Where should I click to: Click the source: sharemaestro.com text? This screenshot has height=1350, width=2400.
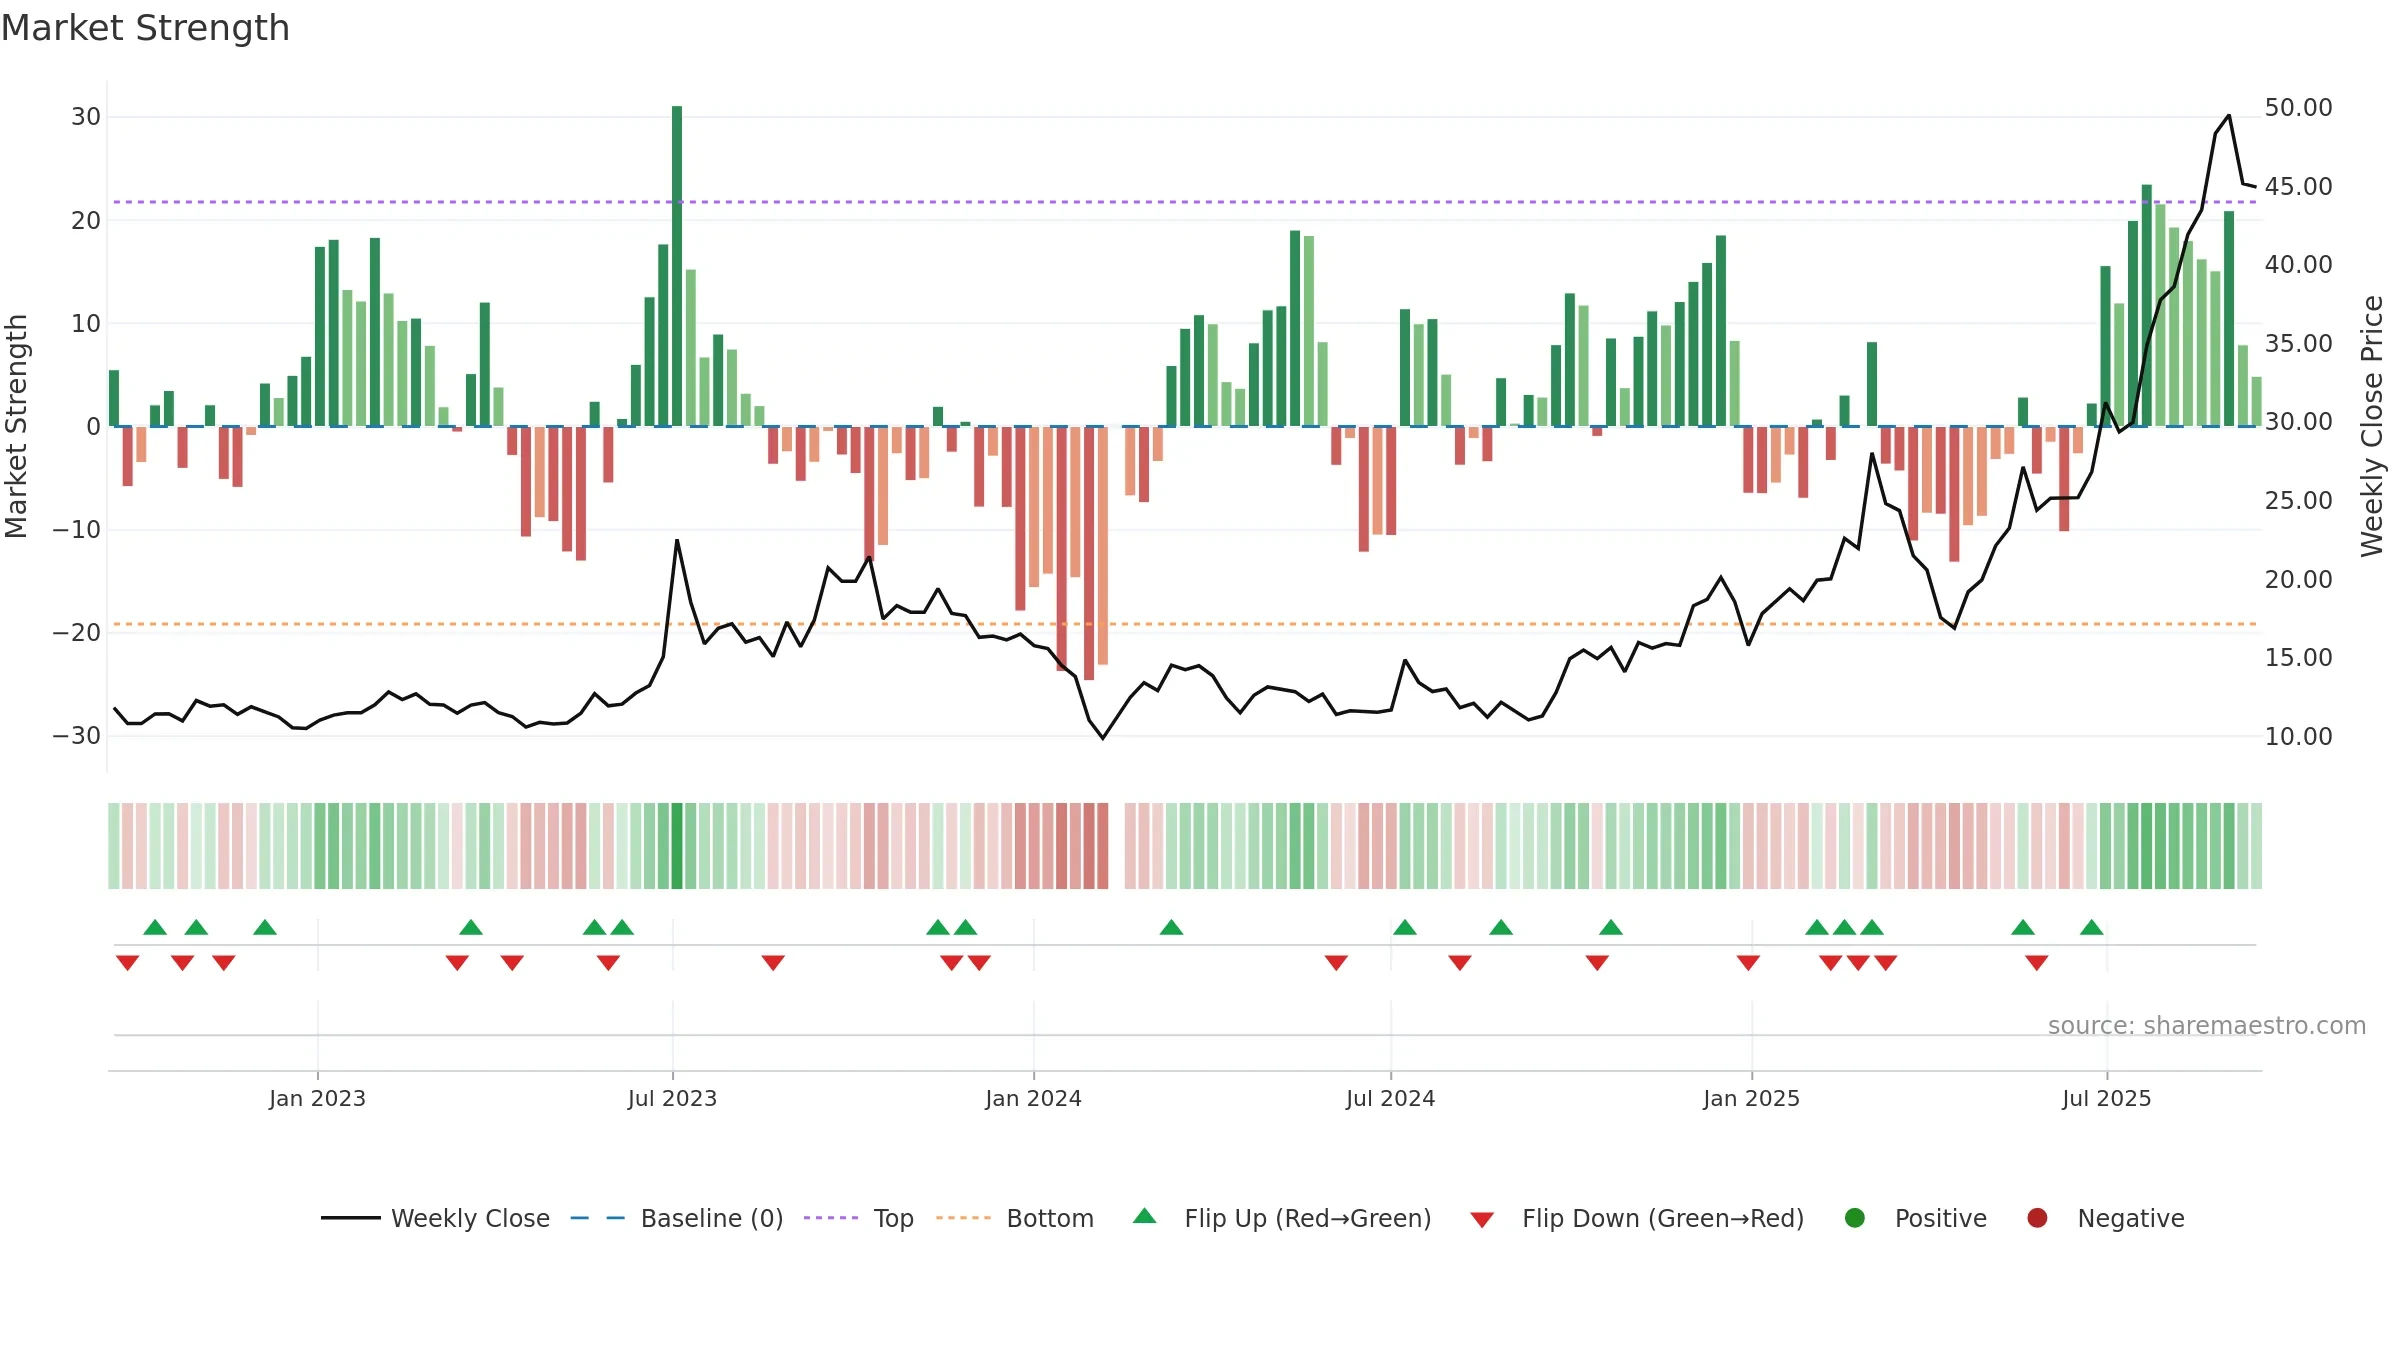2207,1025
